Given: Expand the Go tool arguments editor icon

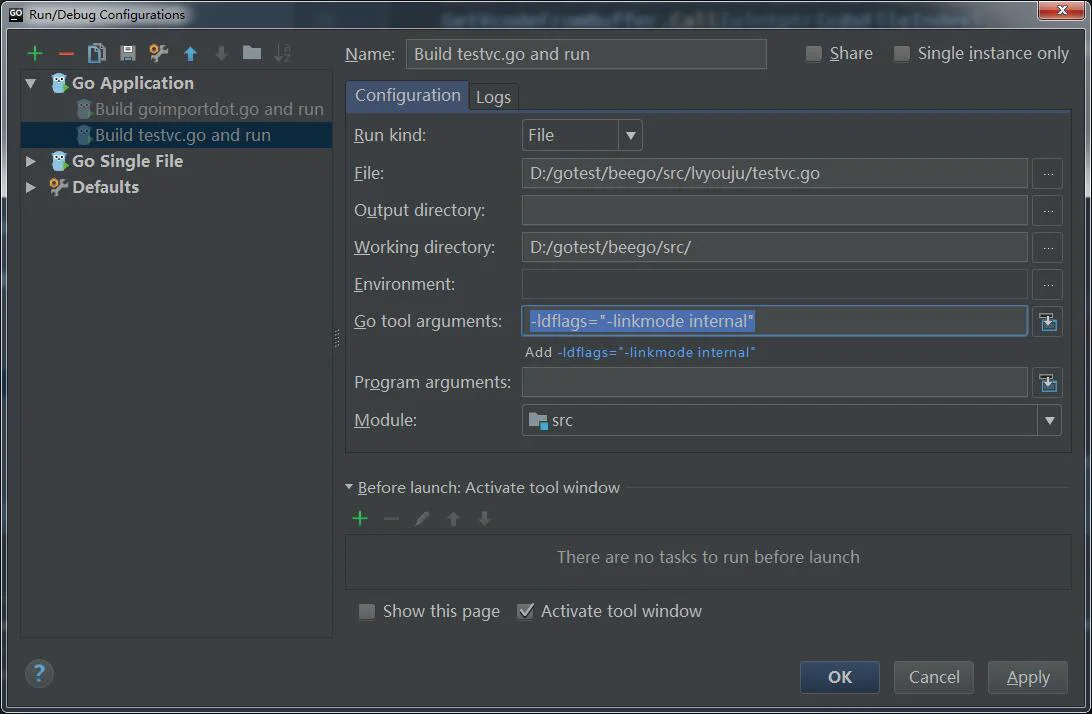Looking at the screenshot, I should pyautogui.click(x=1047, y=322).
